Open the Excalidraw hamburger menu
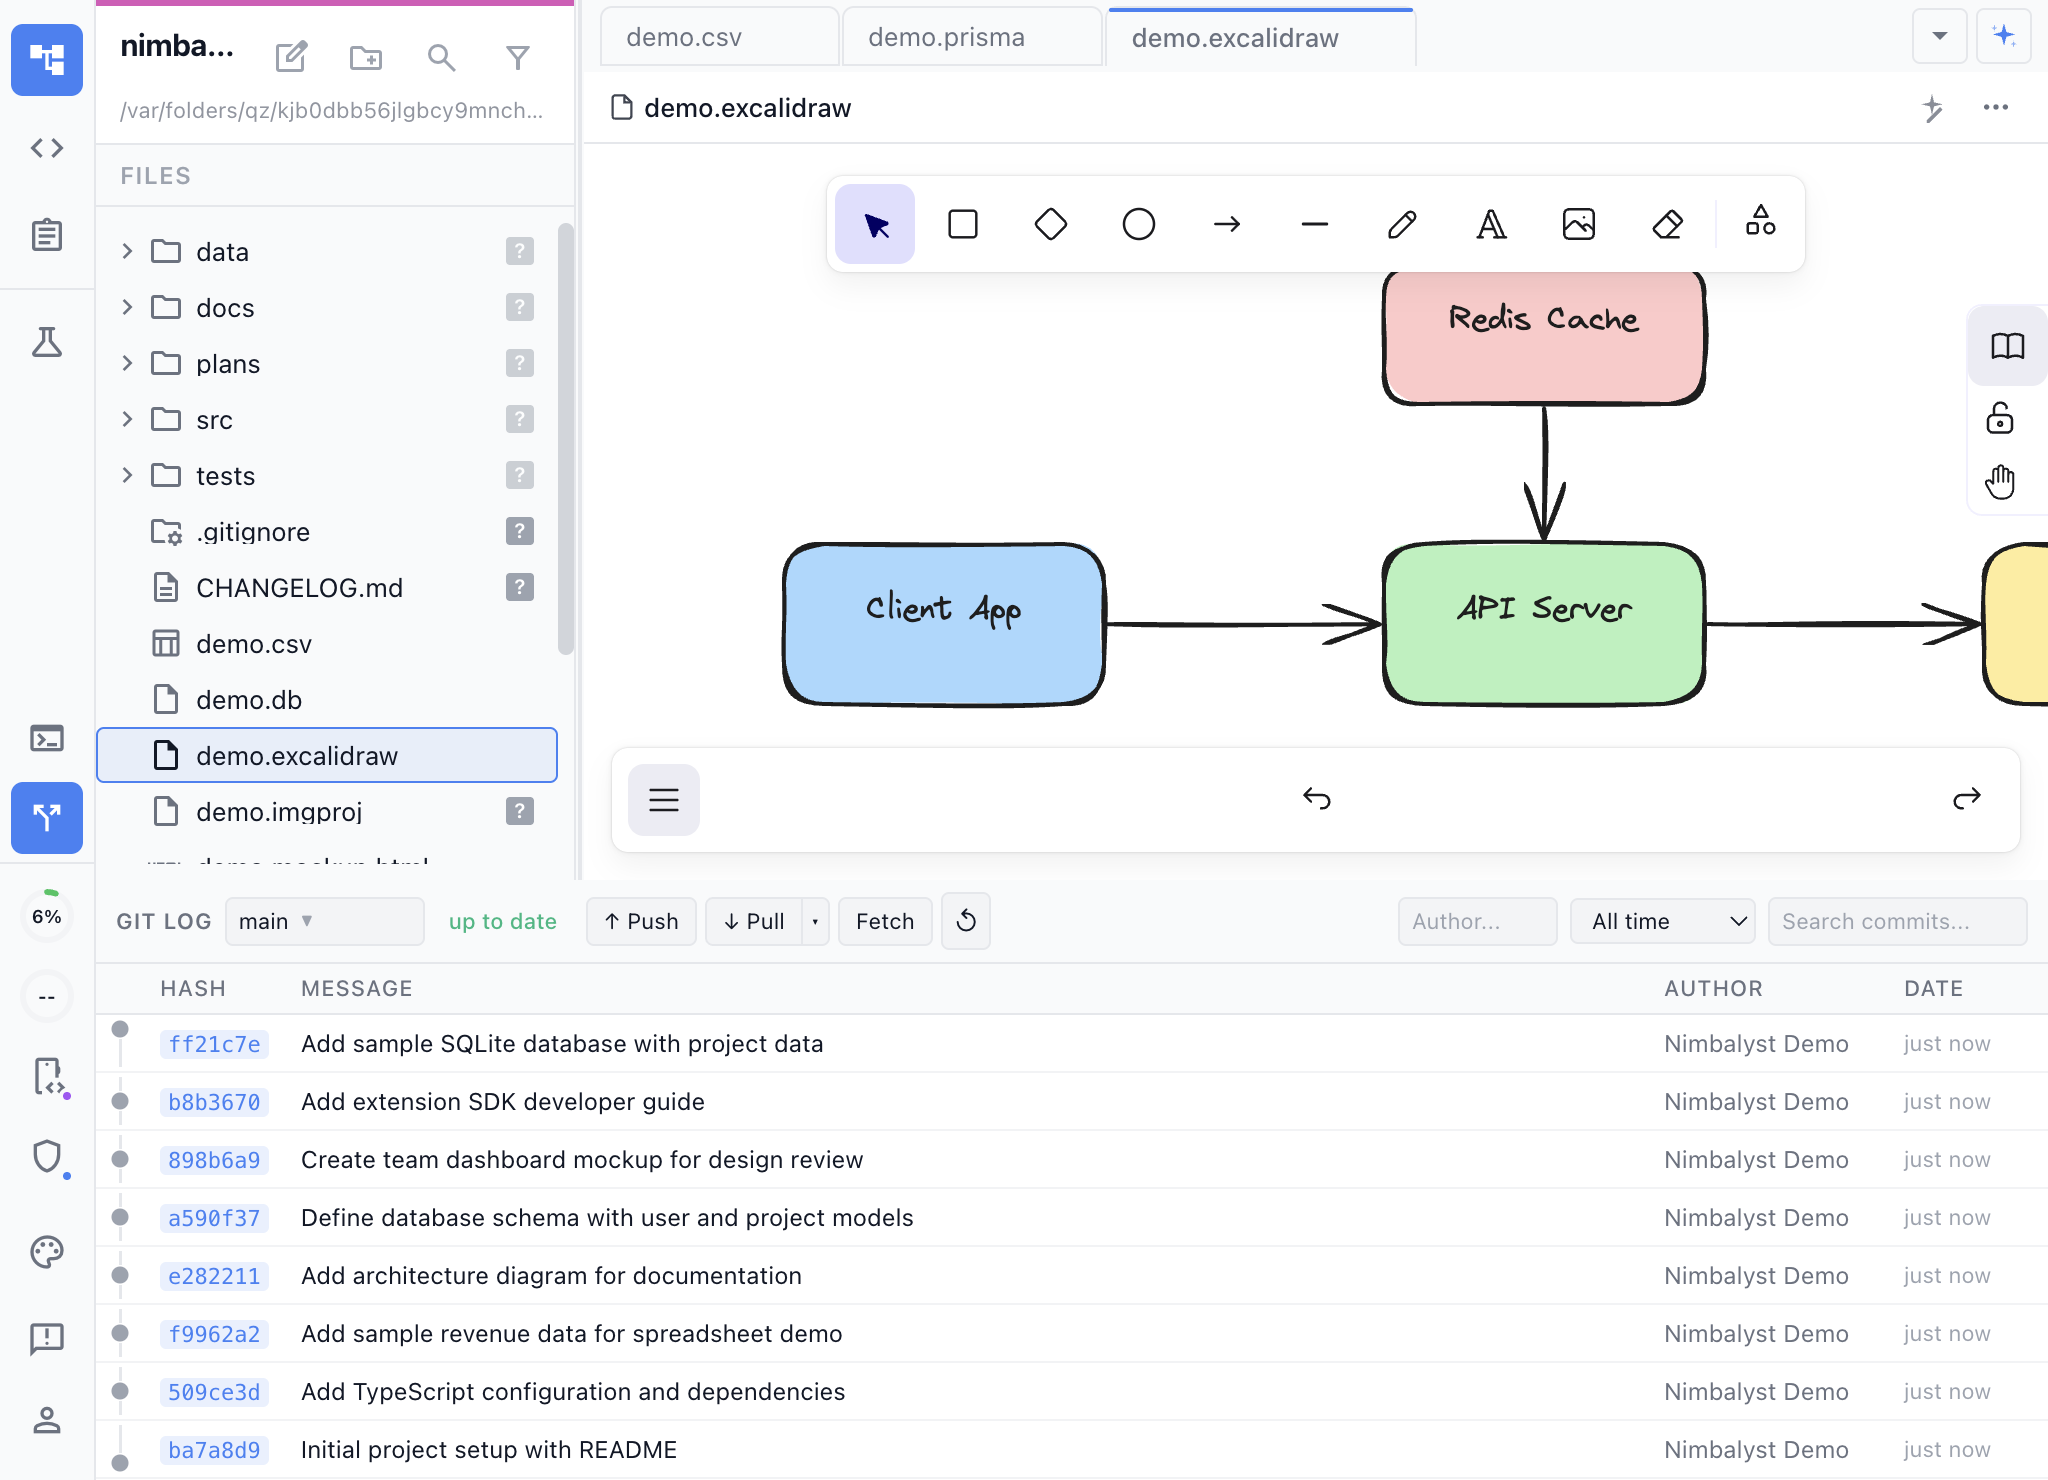This screenshot has width=2048, height=1480. 663,799
